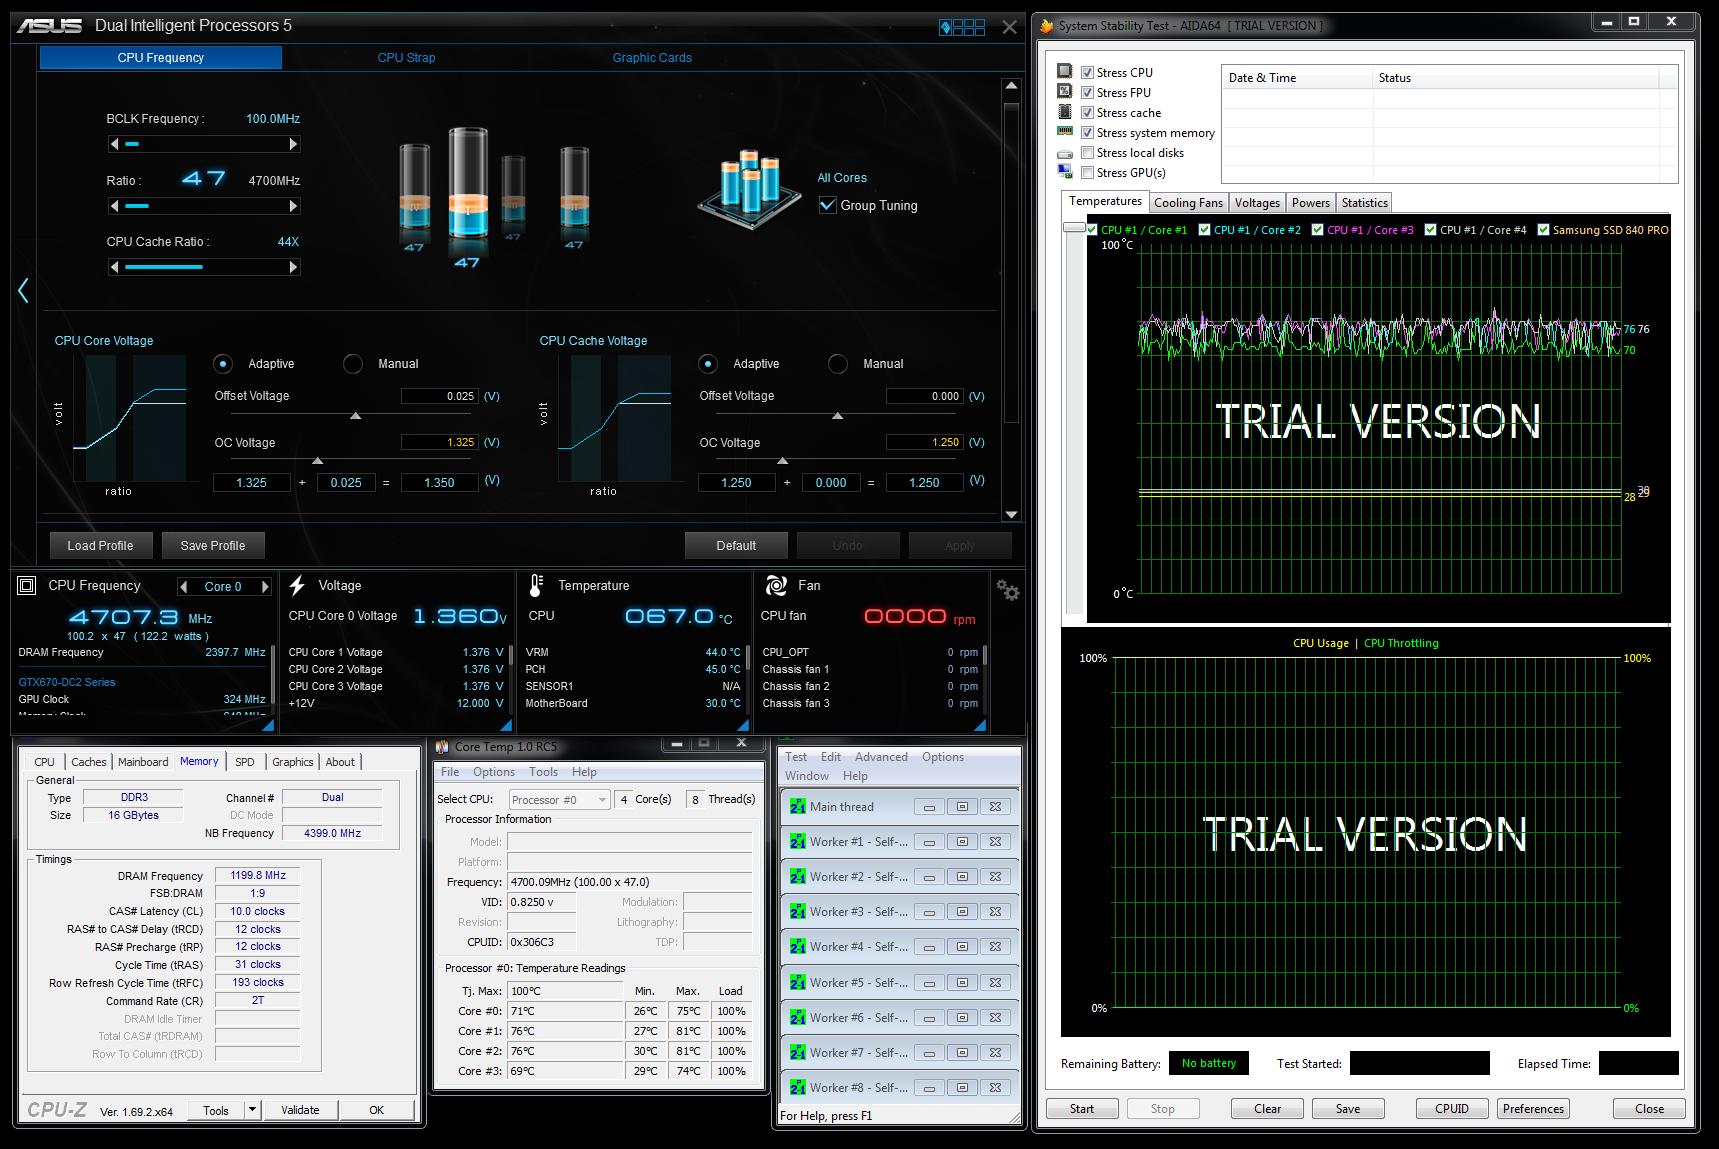Decrease BCLK Frequency with left arrow
Viewport: 1719px width, 1149px height.
pyautogui.click(x=114, y=144)
